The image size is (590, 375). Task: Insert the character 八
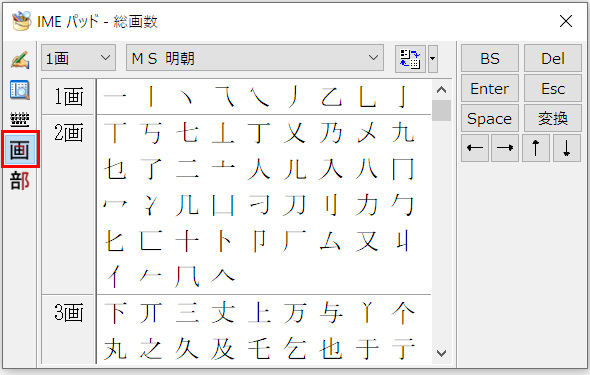coord(367,169)
